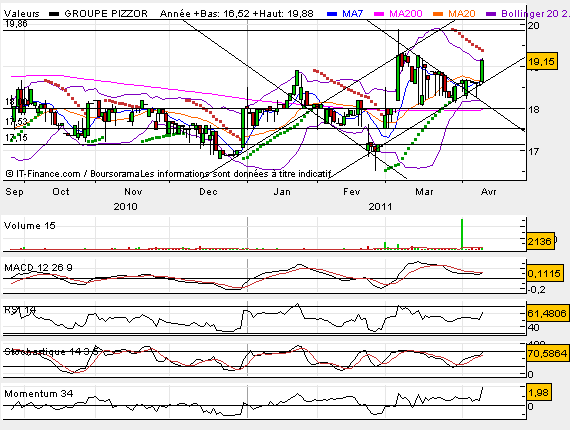
Task: Click the 17,53 support level label
Action: click(x=16, y=122)
